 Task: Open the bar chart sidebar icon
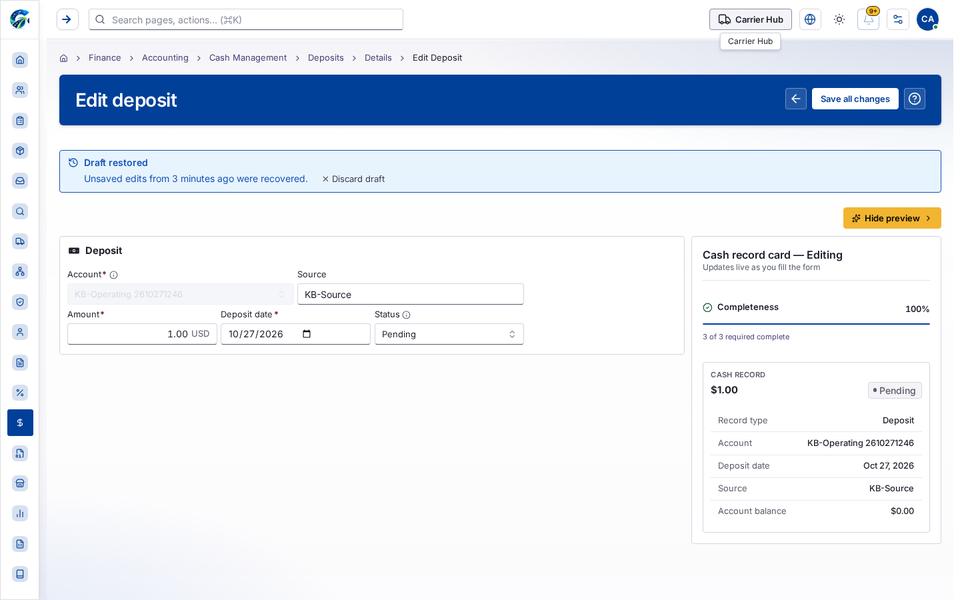(x=20, y=513)
